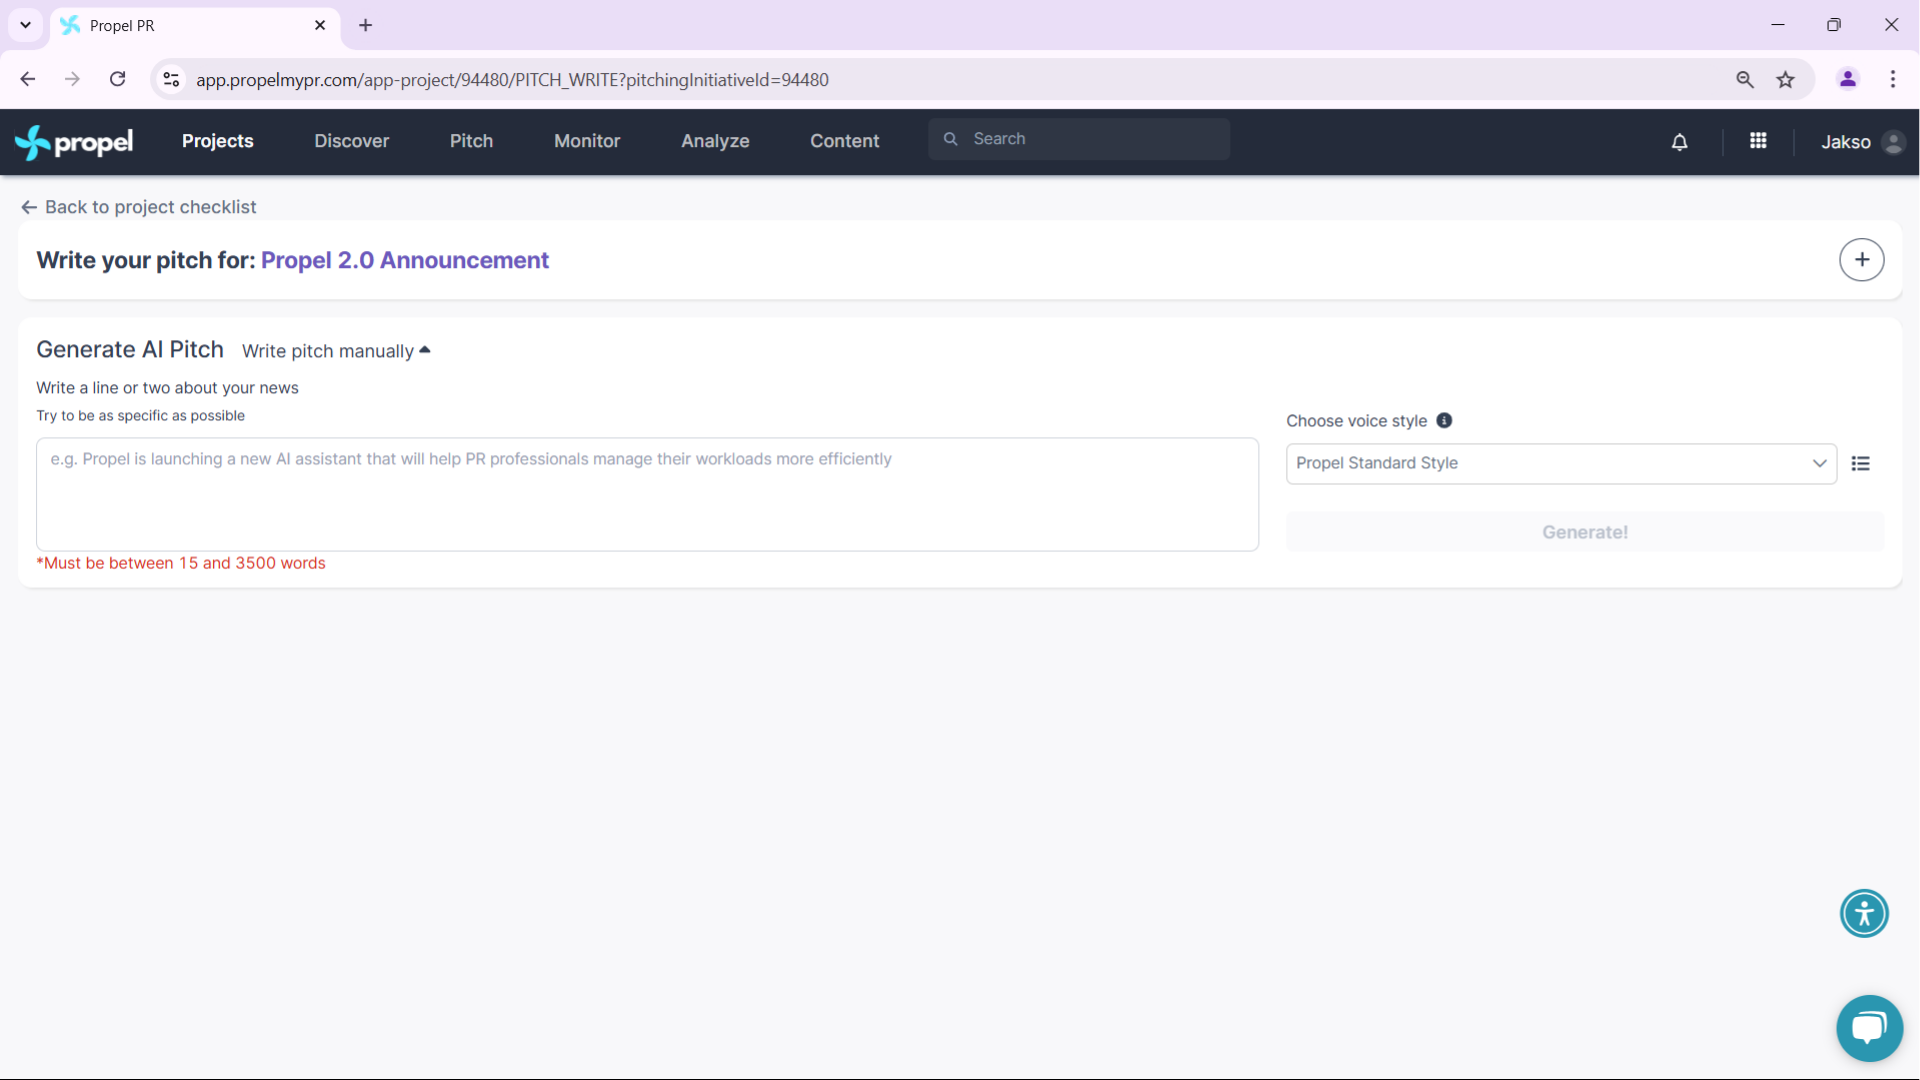Open the accessibility widget
Viewport: 1920px width, 1080px height.
[1864, 913]
